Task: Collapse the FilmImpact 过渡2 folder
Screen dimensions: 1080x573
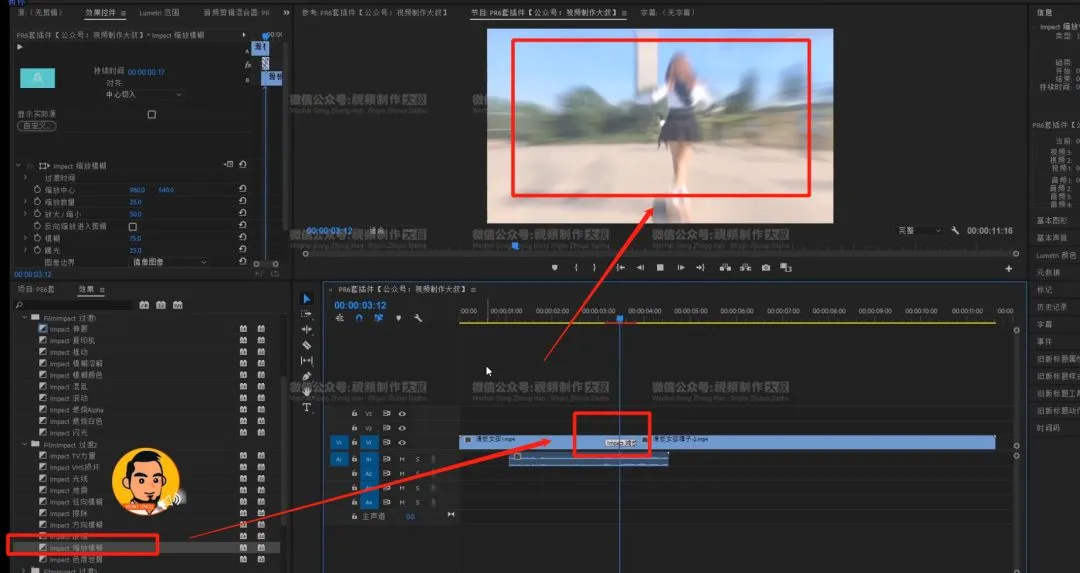Action: pos(25,444)
